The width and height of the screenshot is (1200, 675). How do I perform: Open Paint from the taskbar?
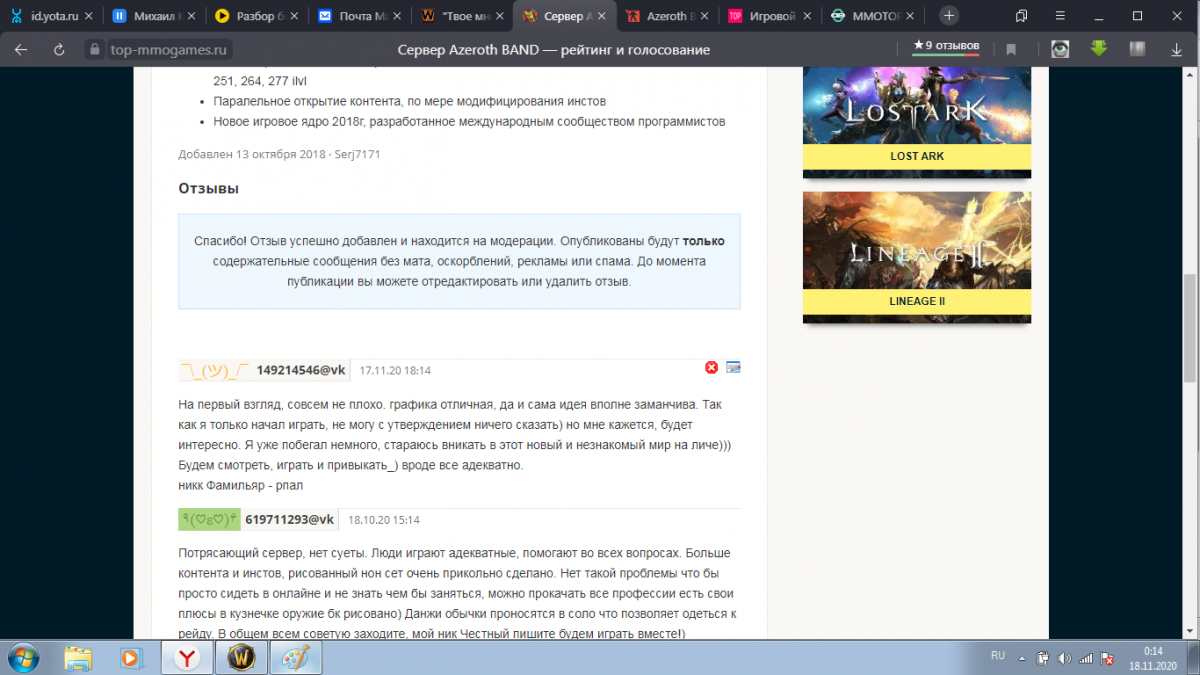(x=296, y=657)
